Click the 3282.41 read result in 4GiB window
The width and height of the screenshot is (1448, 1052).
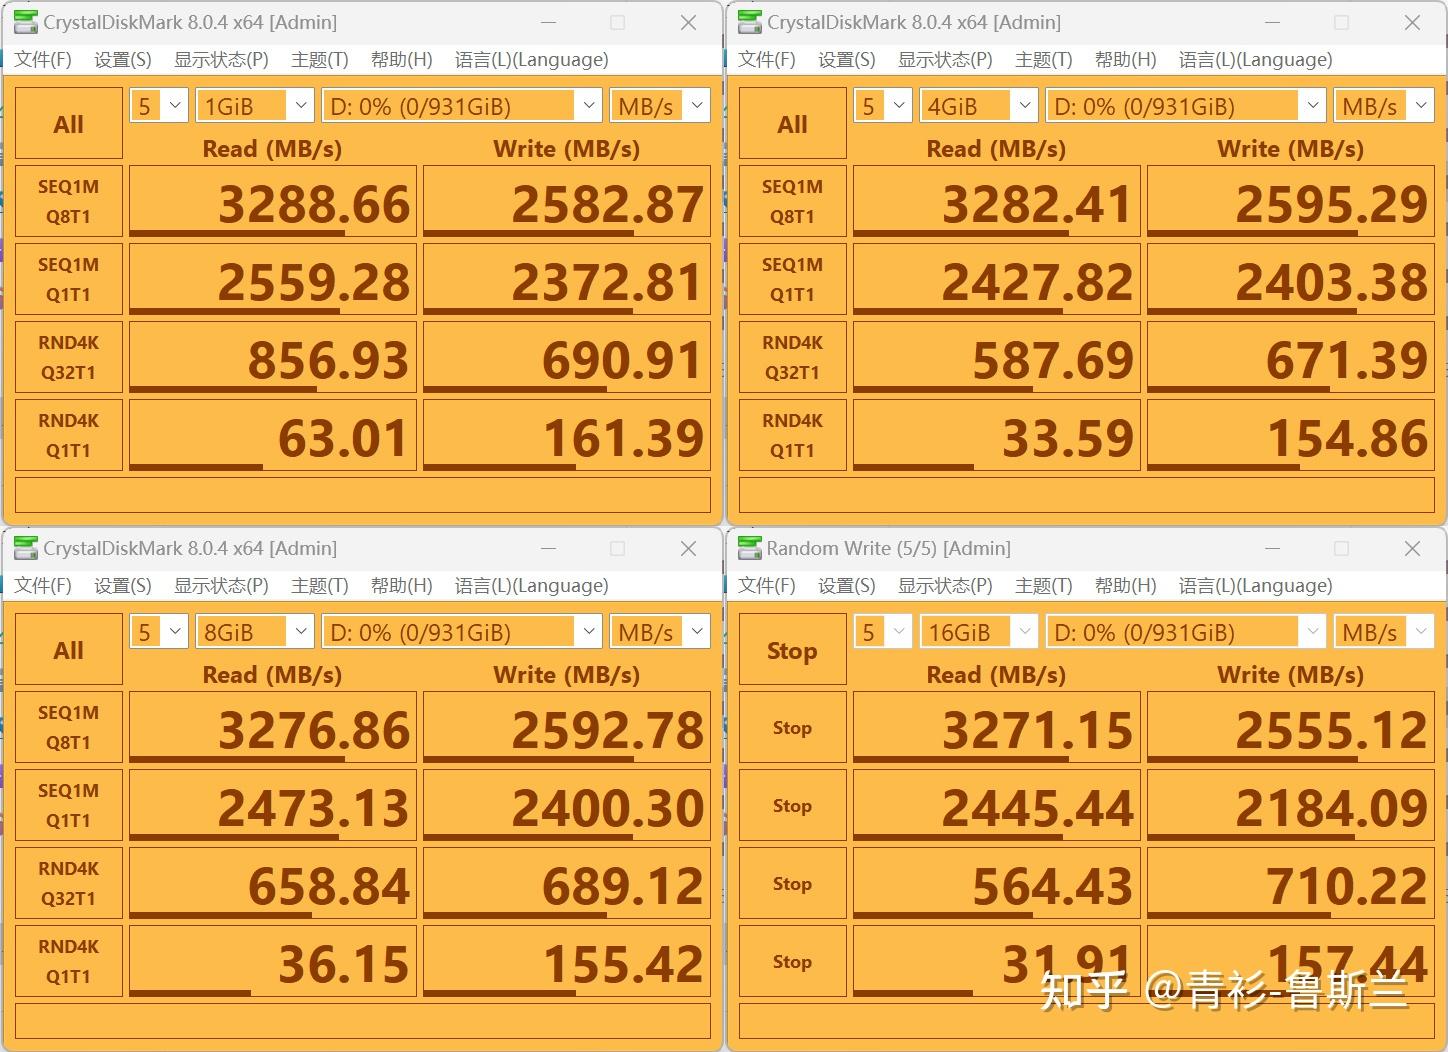(997, 202)
